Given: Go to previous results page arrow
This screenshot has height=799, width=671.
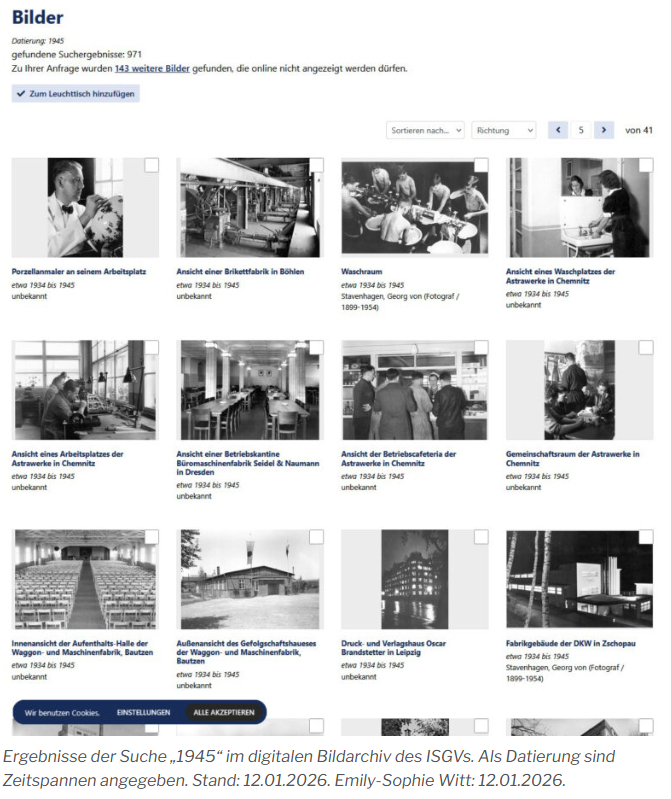Looking at the screenshot, I should tap(558, 130).
